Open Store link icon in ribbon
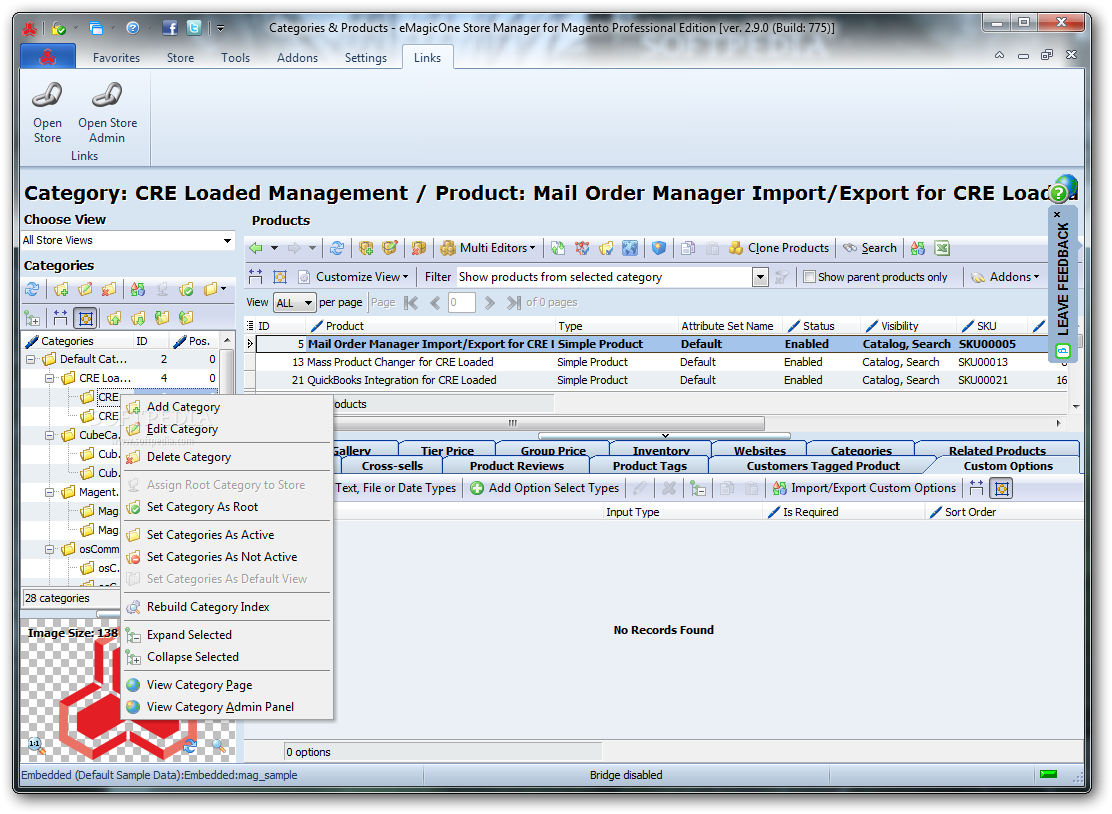1112x814 pixels. pos(48,94)
